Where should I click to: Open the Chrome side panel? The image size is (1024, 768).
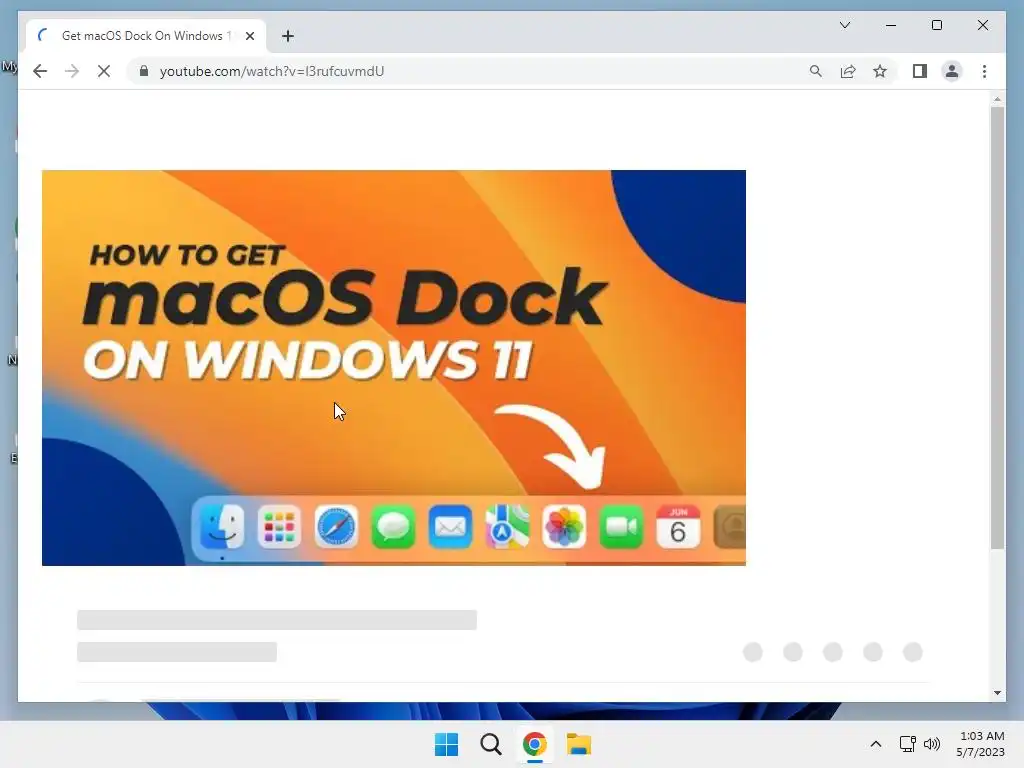click(x=920, y=71)
